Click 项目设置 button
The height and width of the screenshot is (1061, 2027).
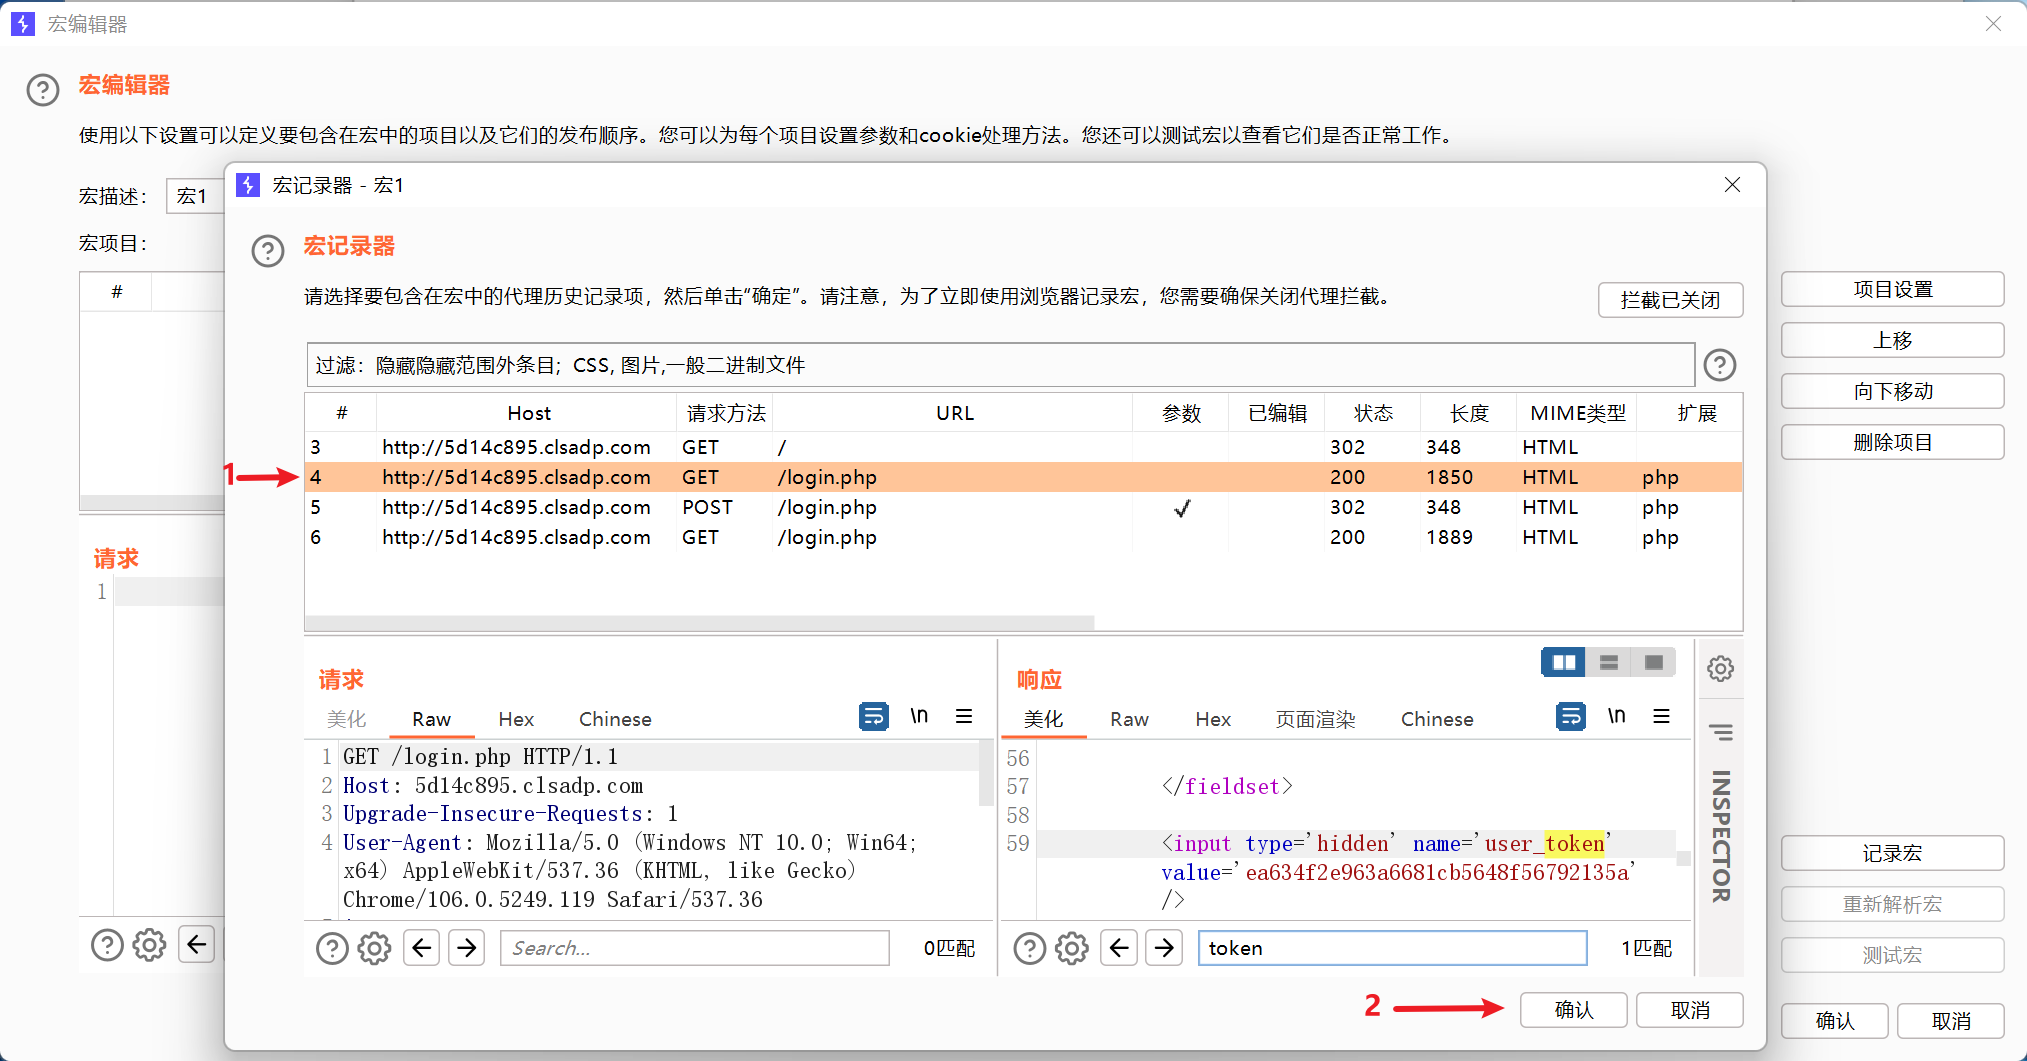pyautogui.click(x=1892, y=289)
